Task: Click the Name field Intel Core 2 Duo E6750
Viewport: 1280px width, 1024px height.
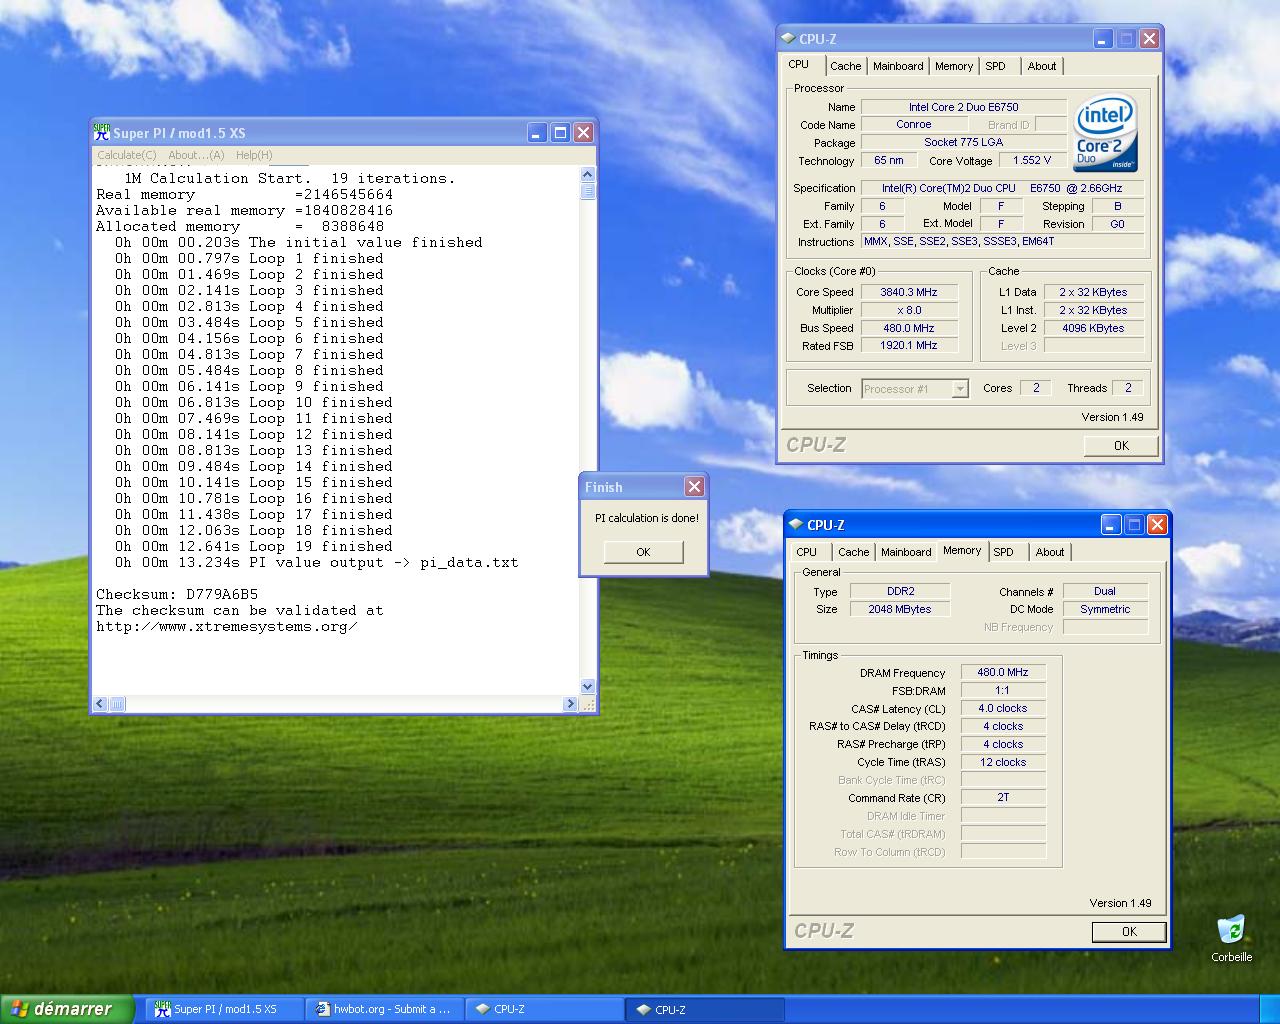Action: (x=963, y=107)
